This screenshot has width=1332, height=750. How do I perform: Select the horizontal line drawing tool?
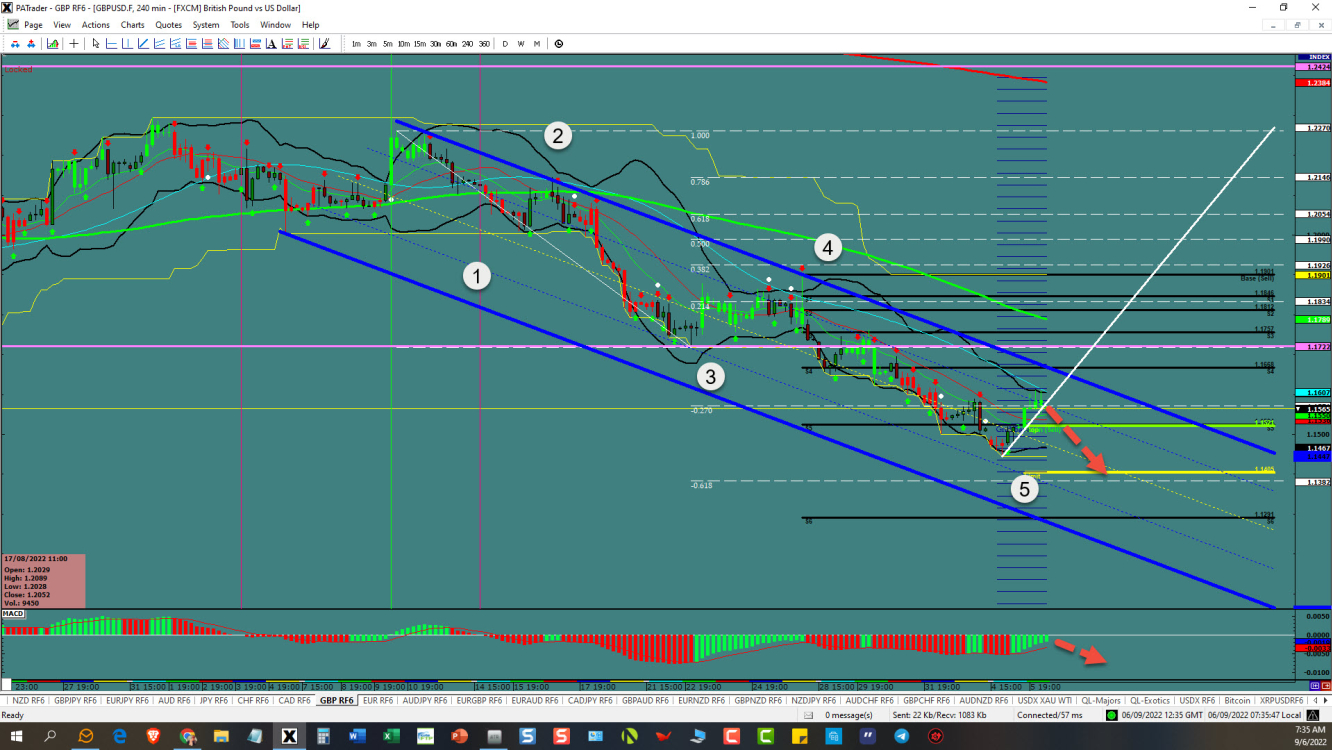112,43
